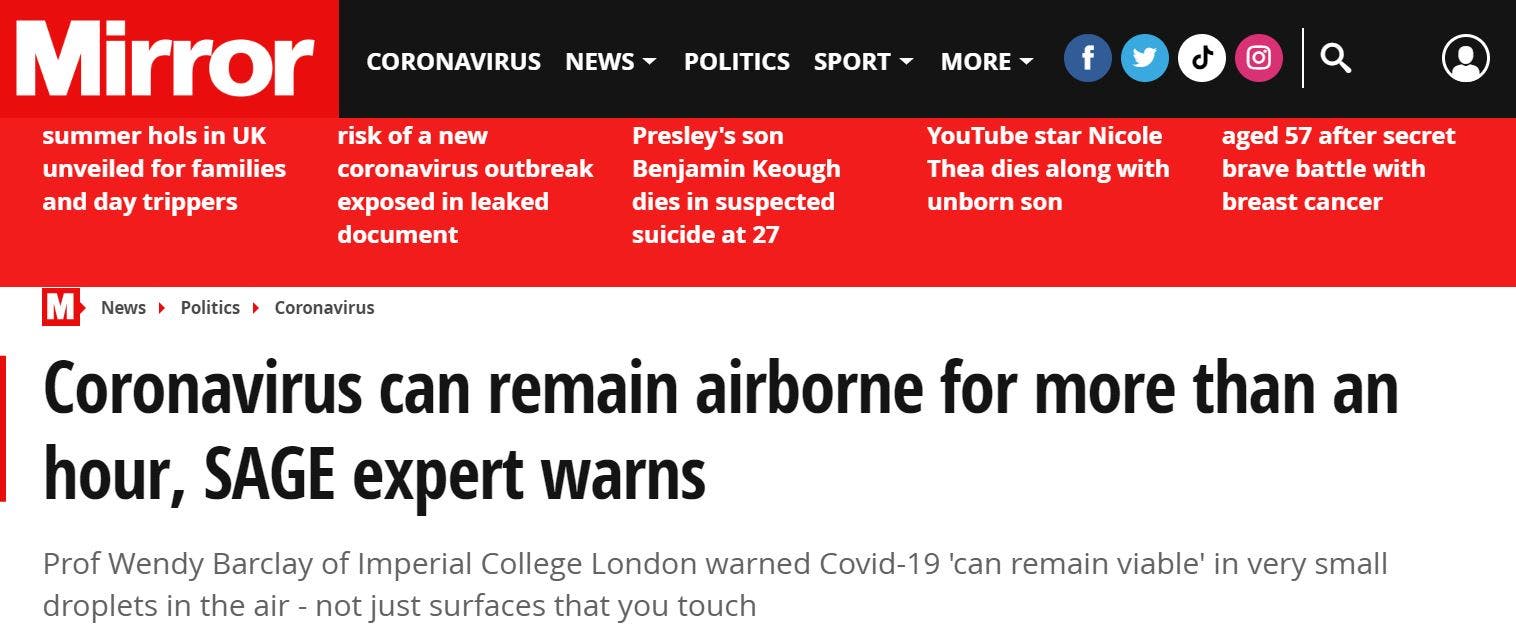Click the red M breadcrumb home icon
Screen dimensions: 1516x639
pyautogui.click(x=60, y=308)
